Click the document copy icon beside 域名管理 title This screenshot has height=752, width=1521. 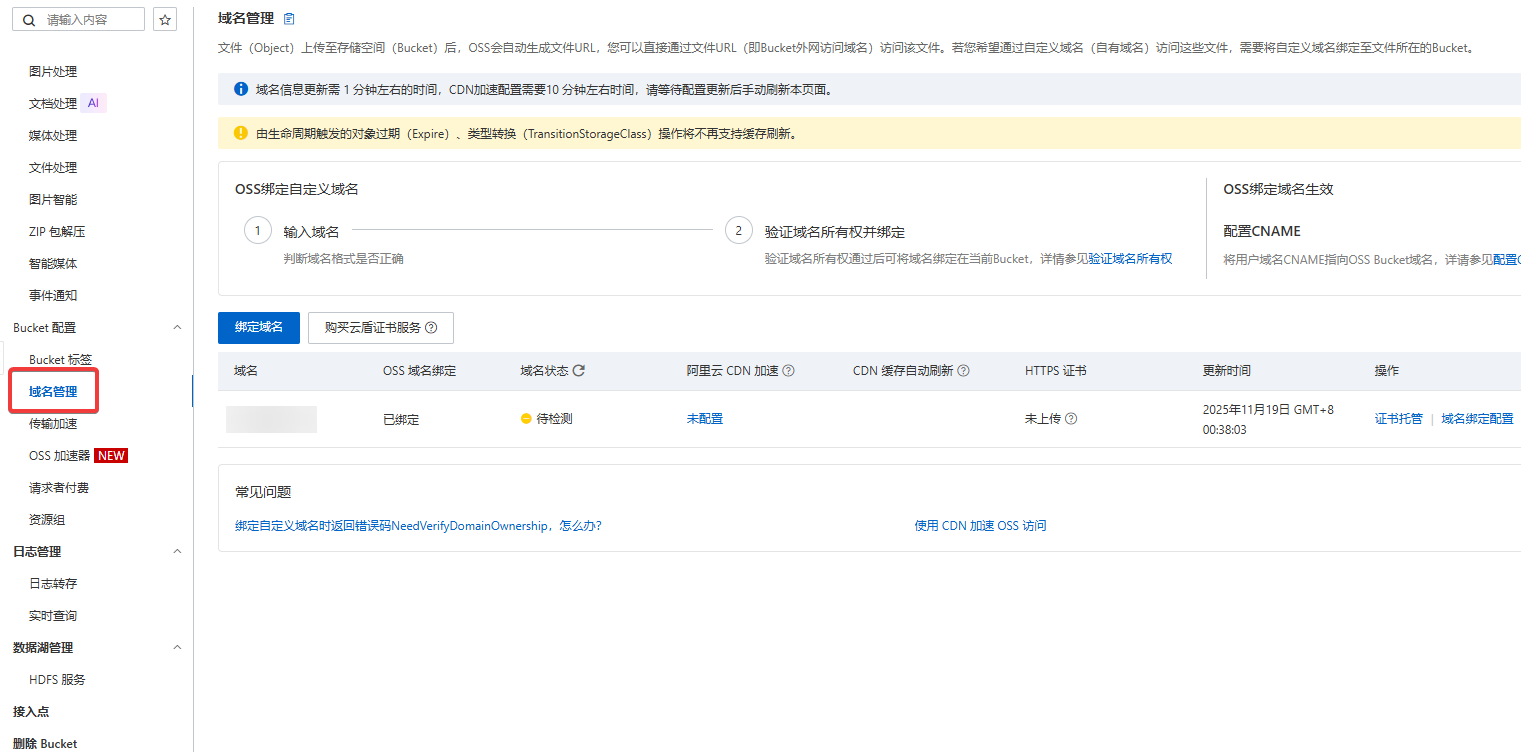289,18
